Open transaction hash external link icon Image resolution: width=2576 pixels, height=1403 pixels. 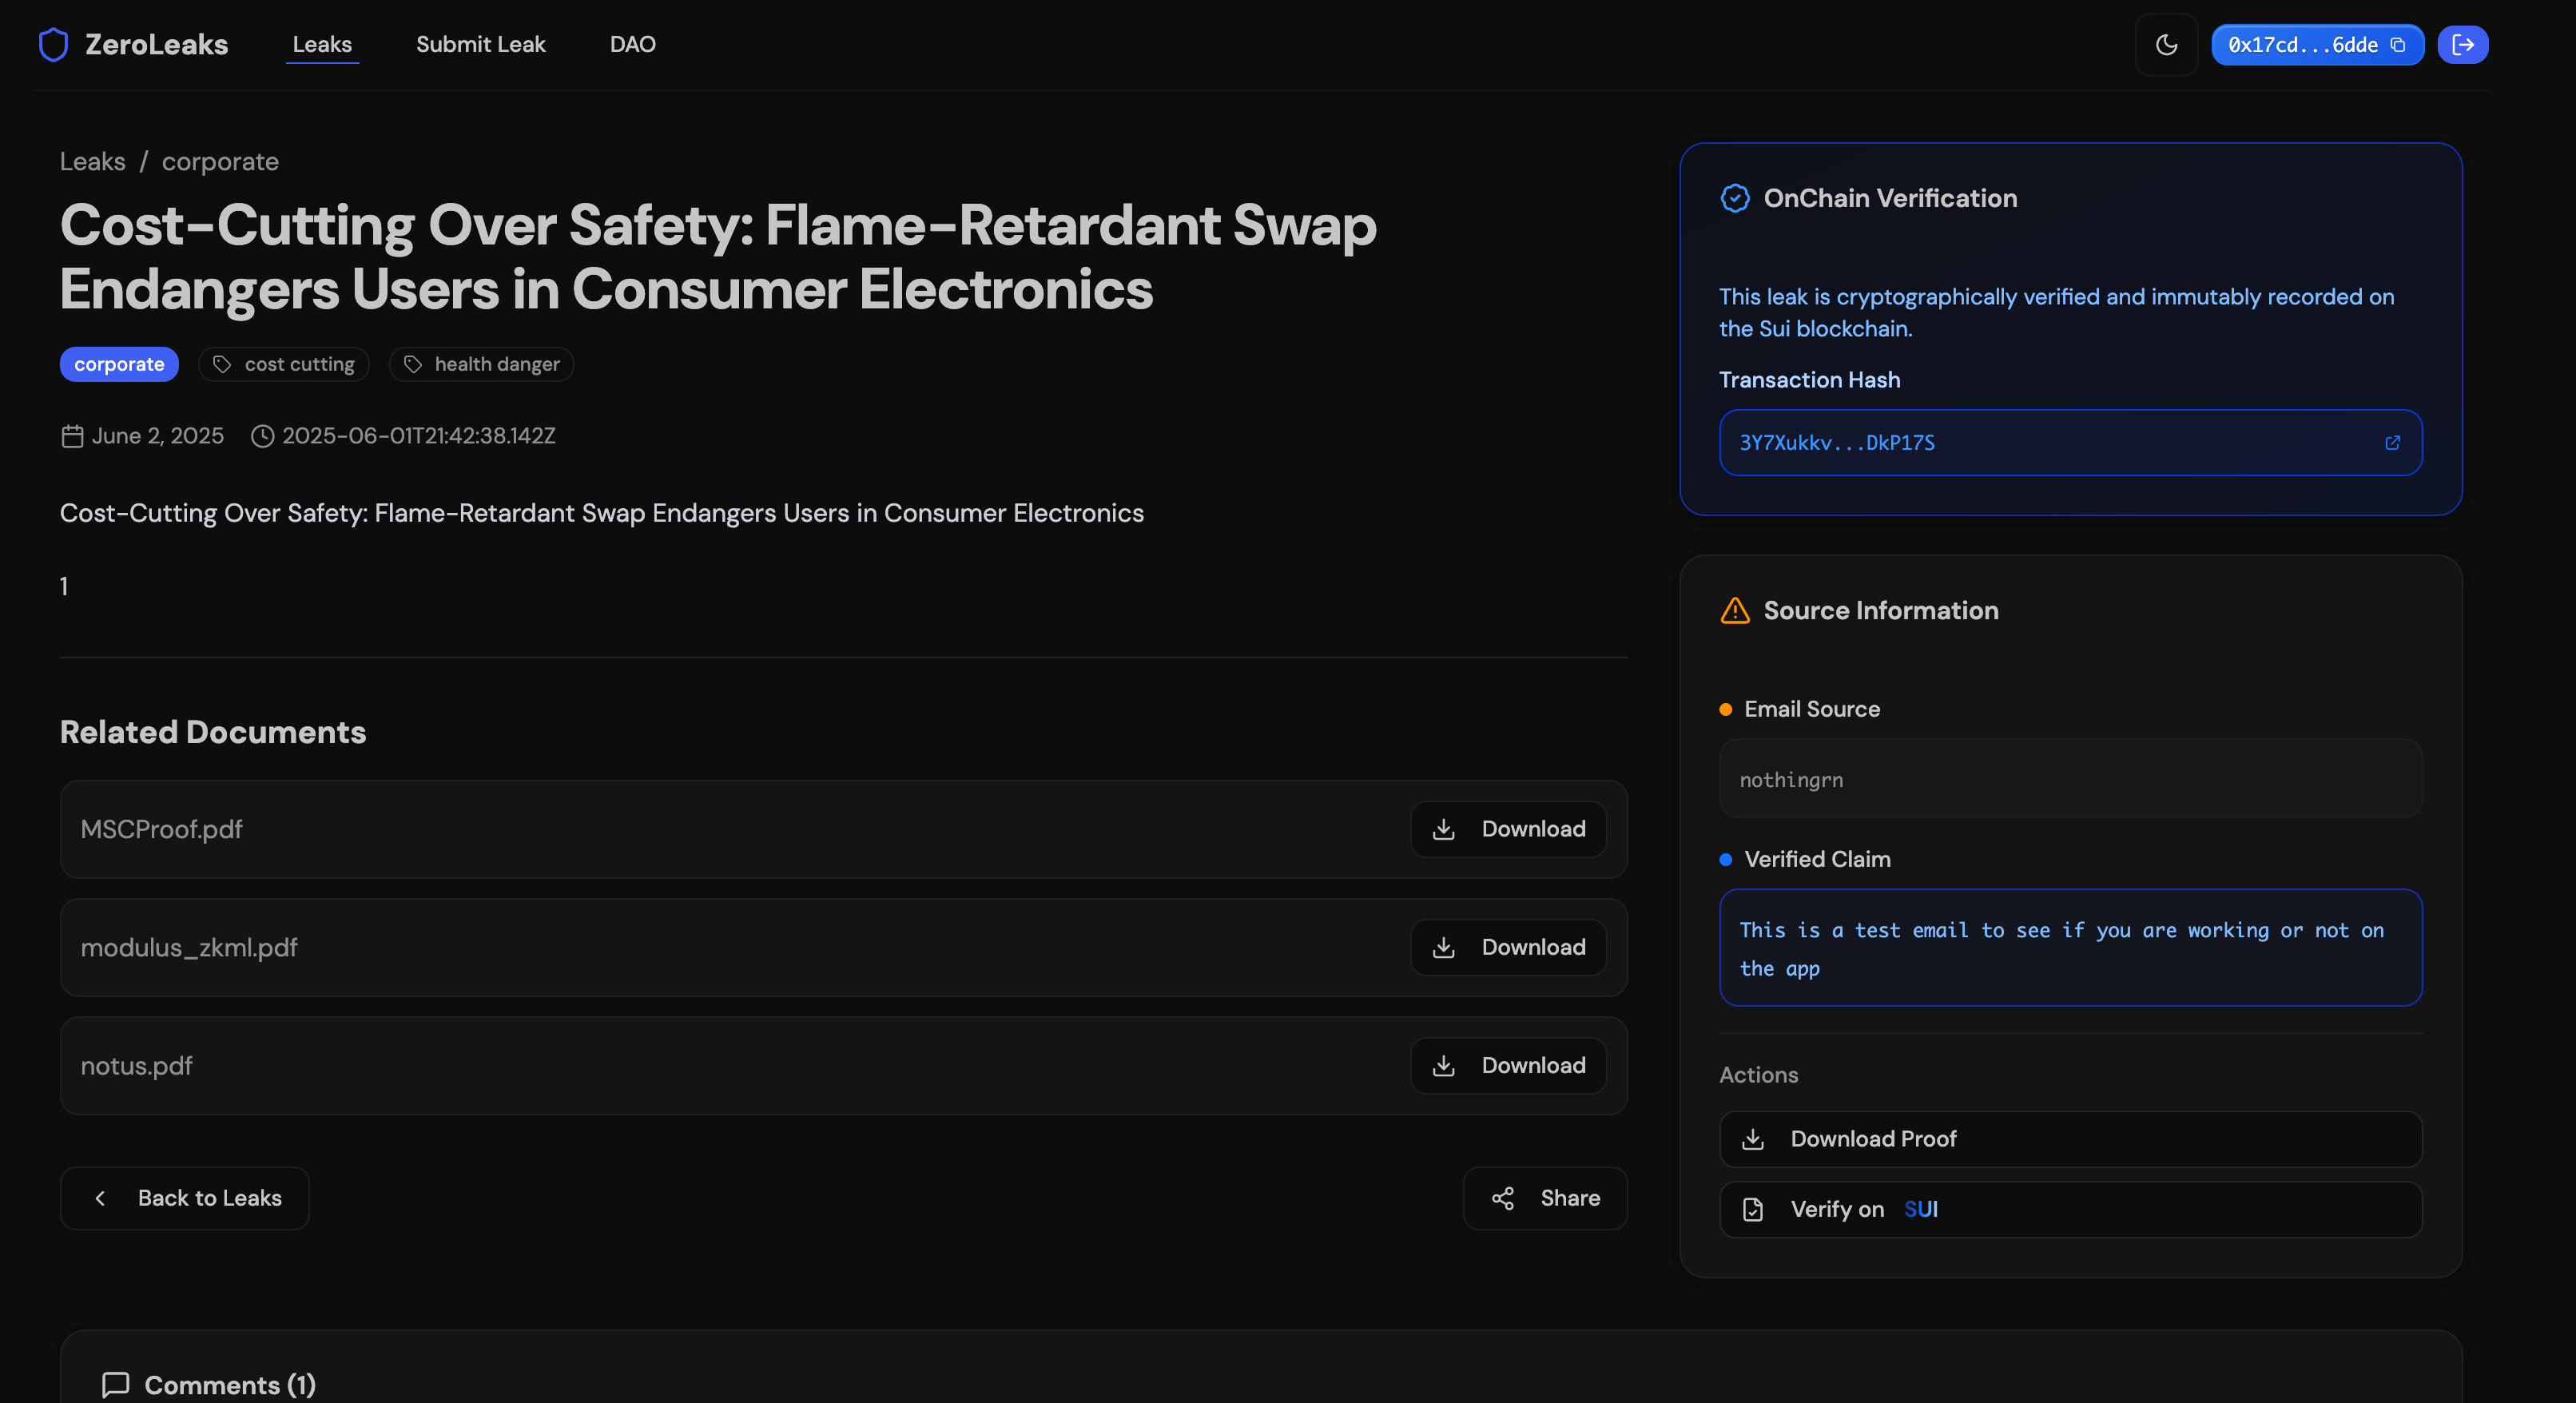(x=2392, y=443)
